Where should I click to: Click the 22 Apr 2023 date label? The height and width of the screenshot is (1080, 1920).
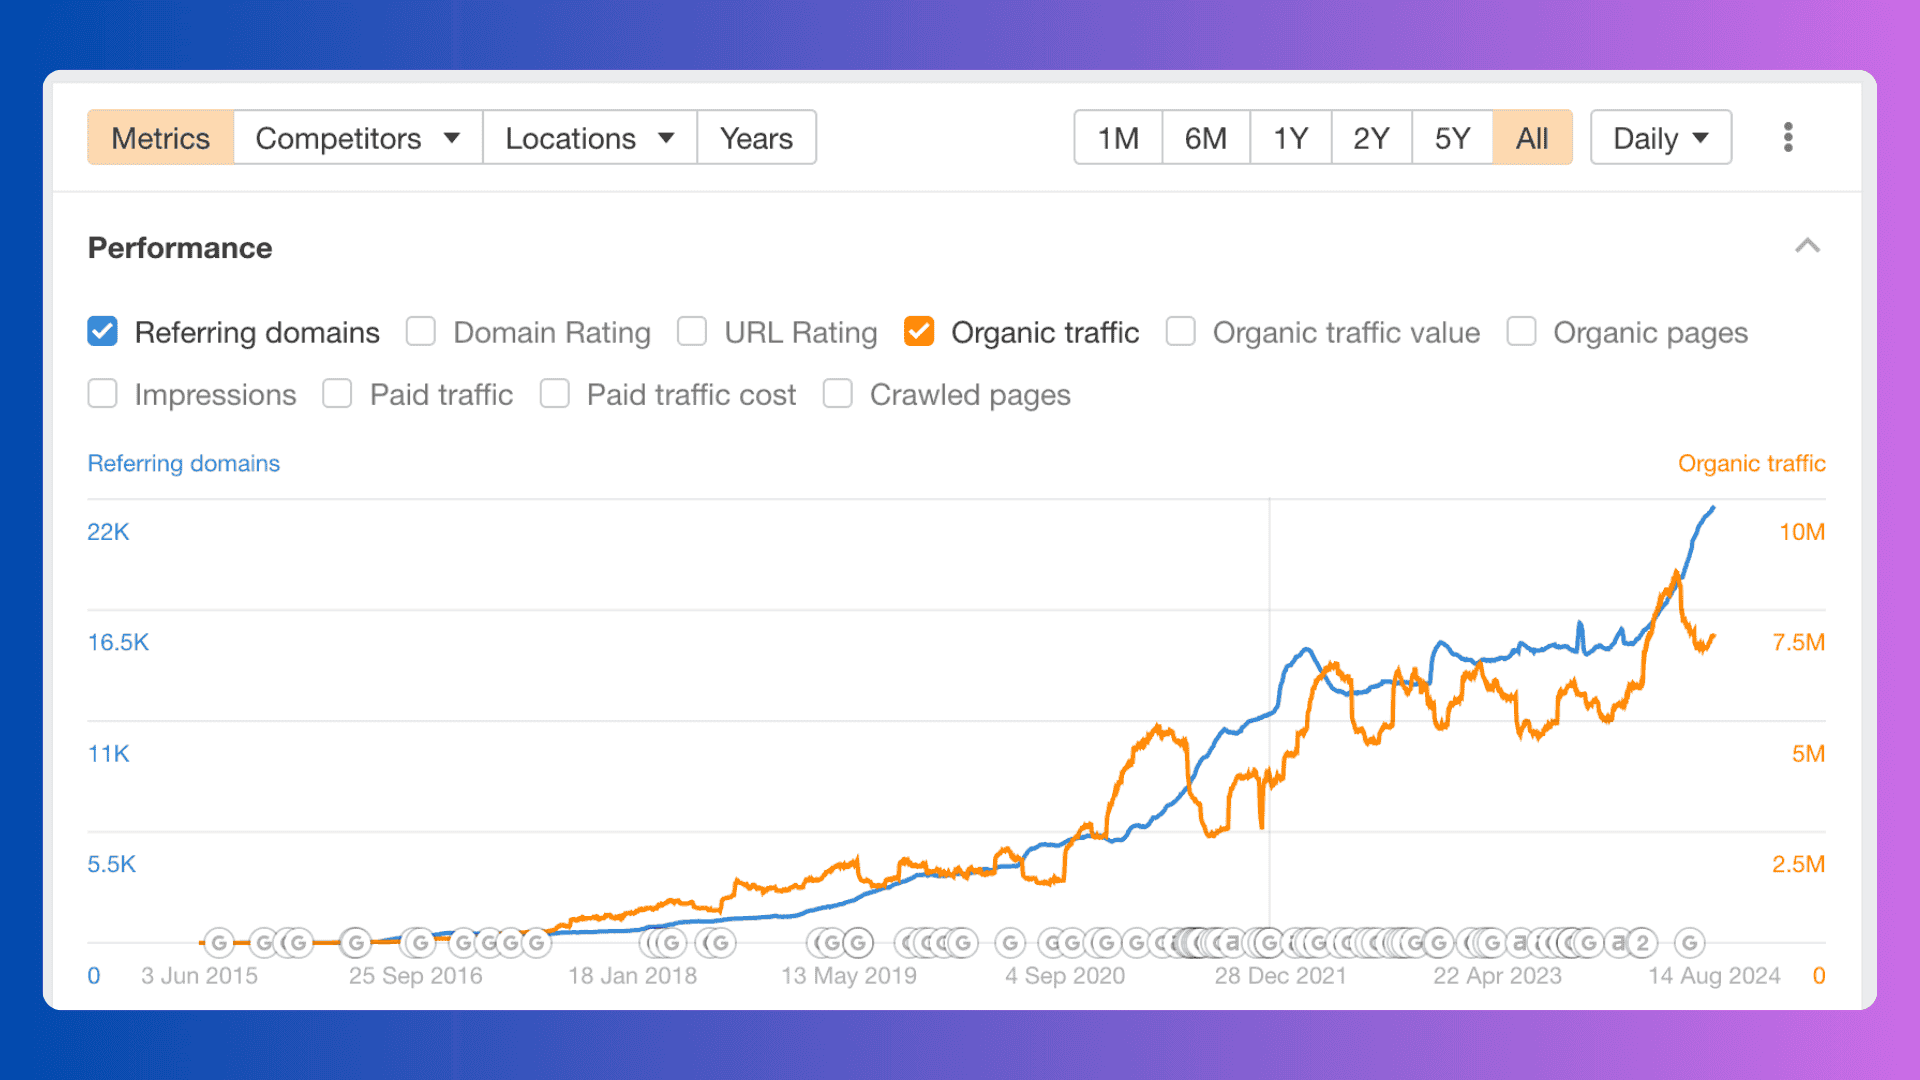pos(1497,976)
